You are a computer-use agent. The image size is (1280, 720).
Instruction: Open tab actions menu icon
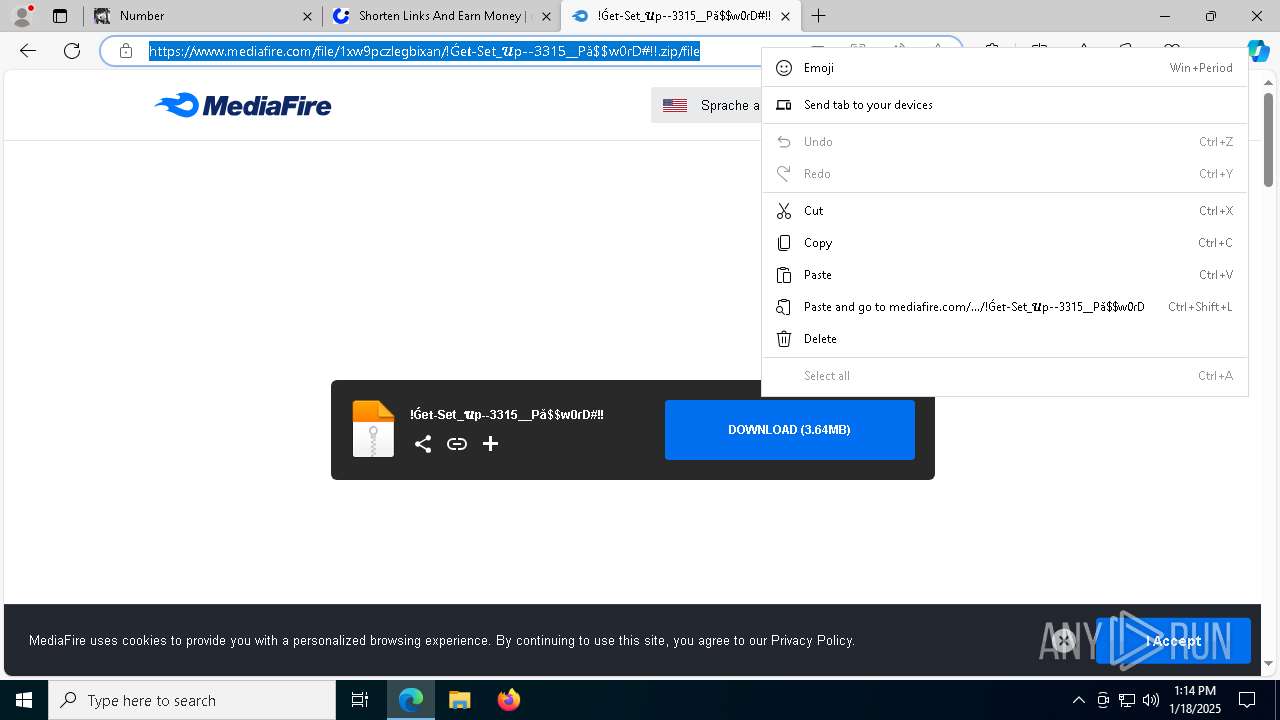pyautogui.click(x=60, y=16)
